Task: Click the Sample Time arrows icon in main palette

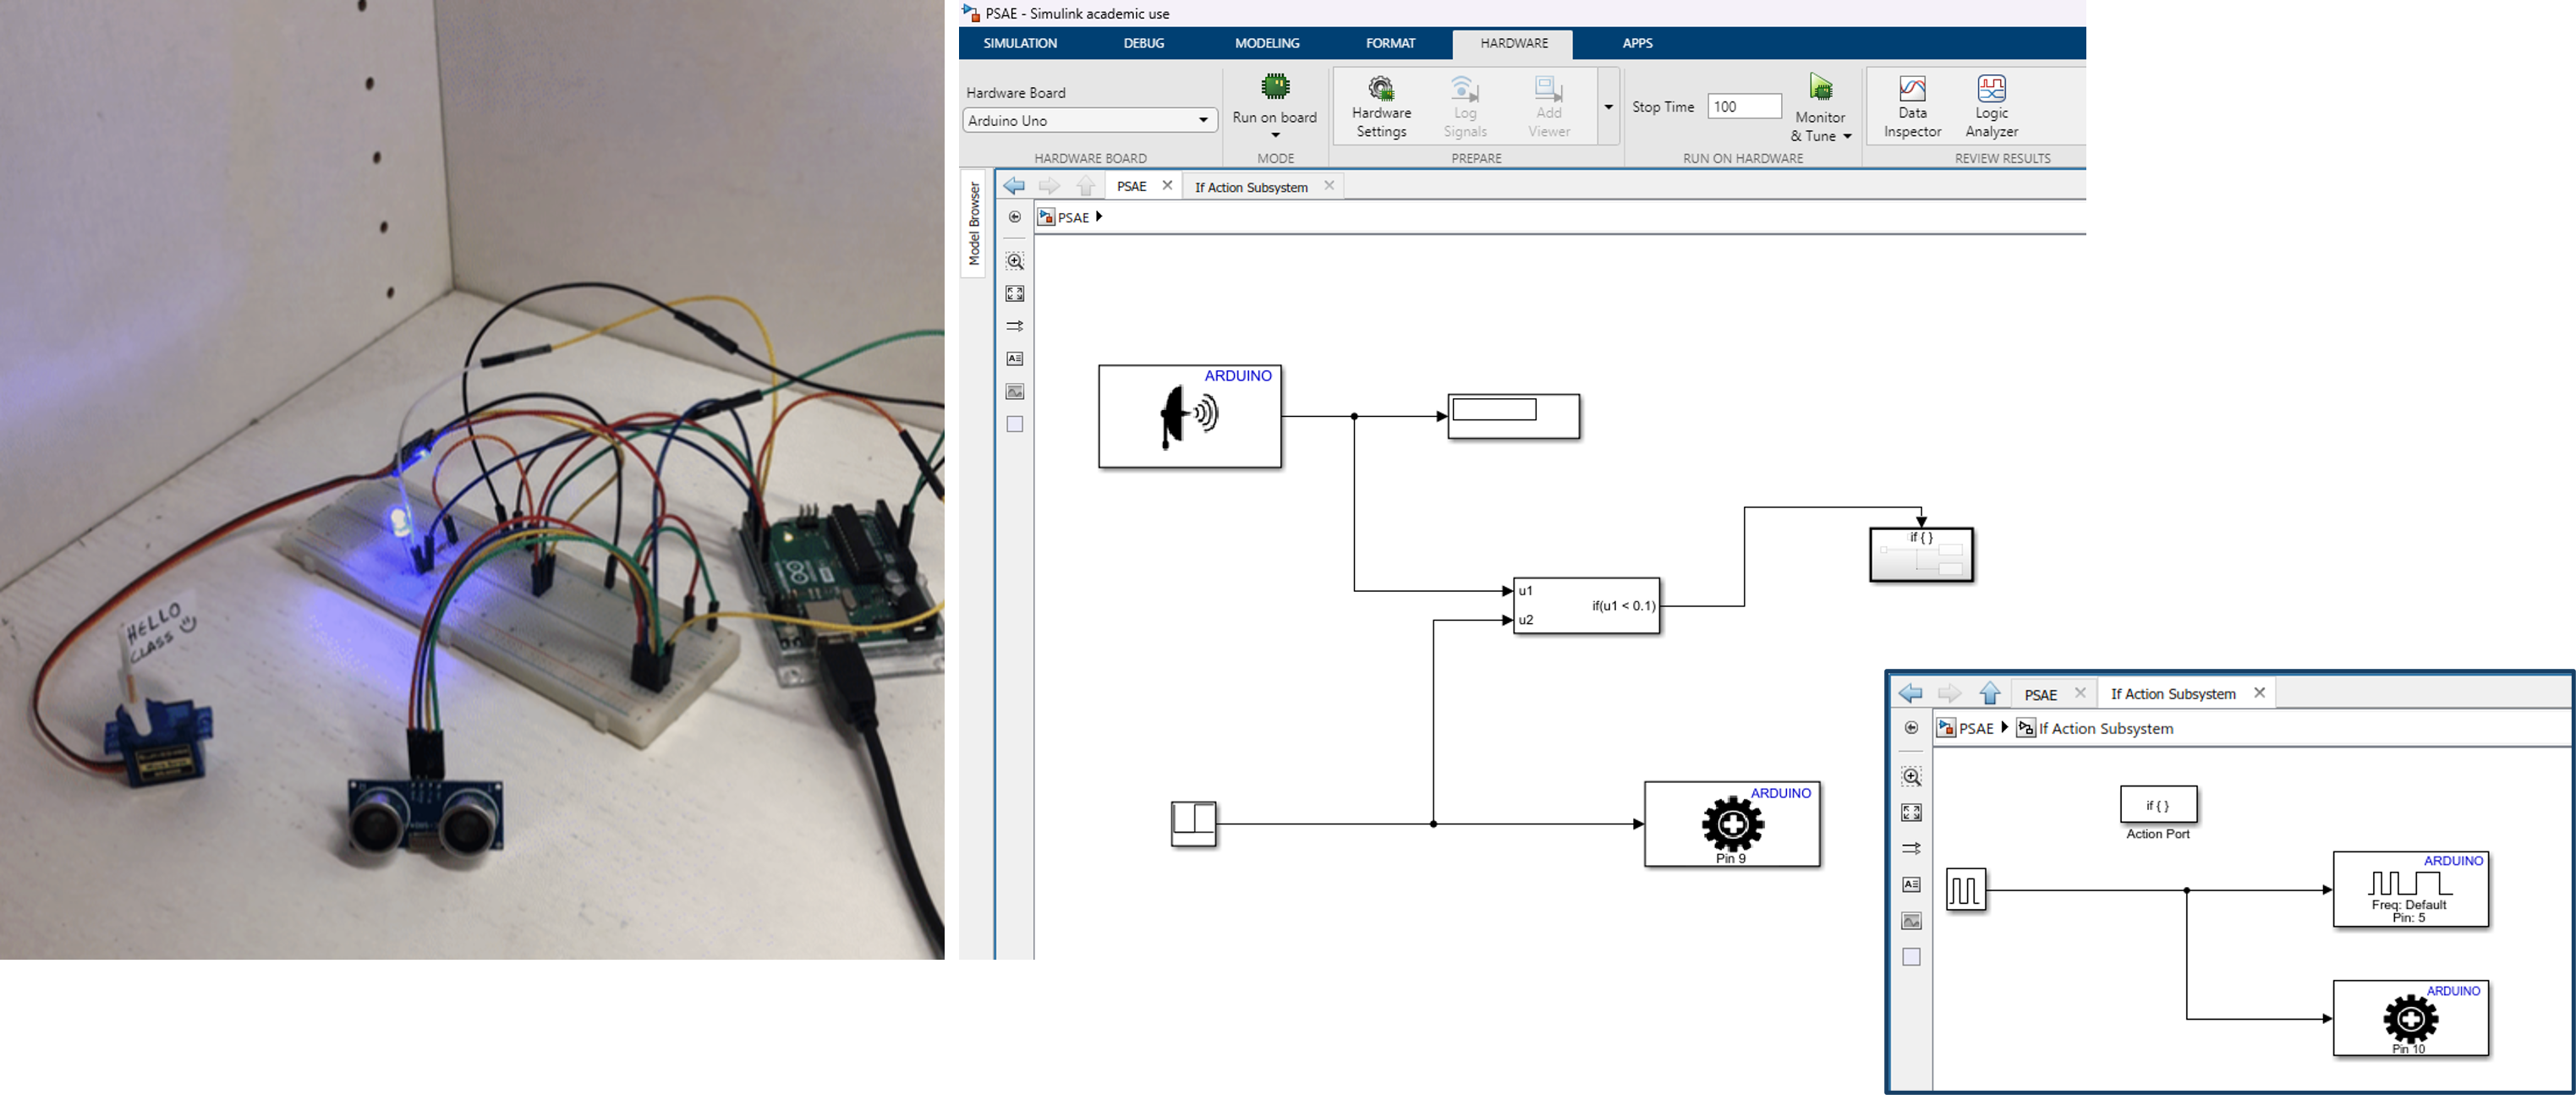Action: 1014,326
